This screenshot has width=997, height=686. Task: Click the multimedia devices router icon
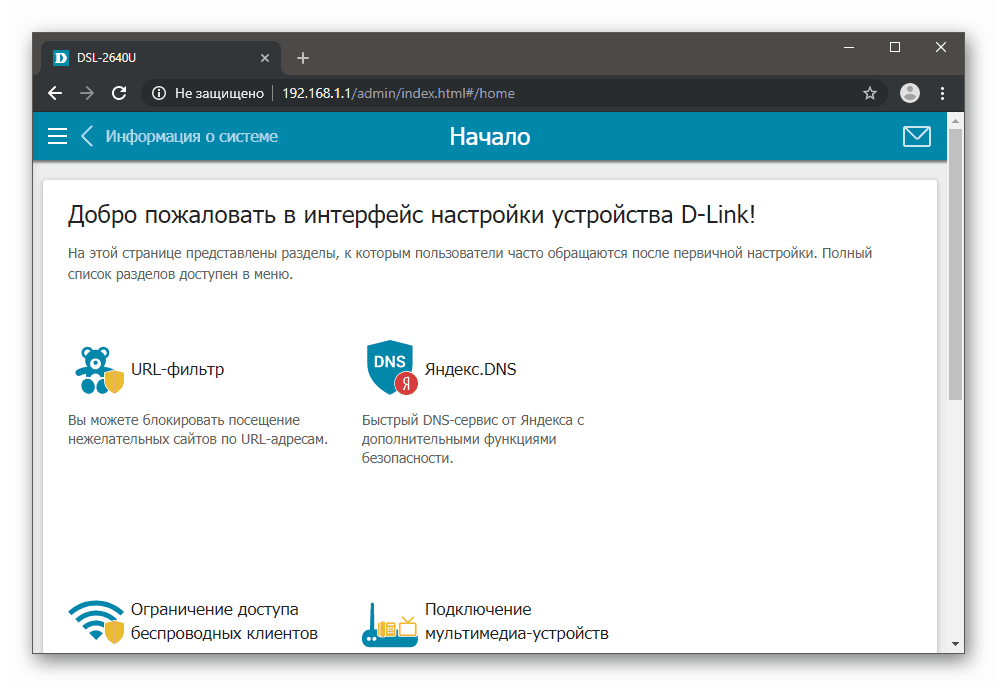pos(390,624)
